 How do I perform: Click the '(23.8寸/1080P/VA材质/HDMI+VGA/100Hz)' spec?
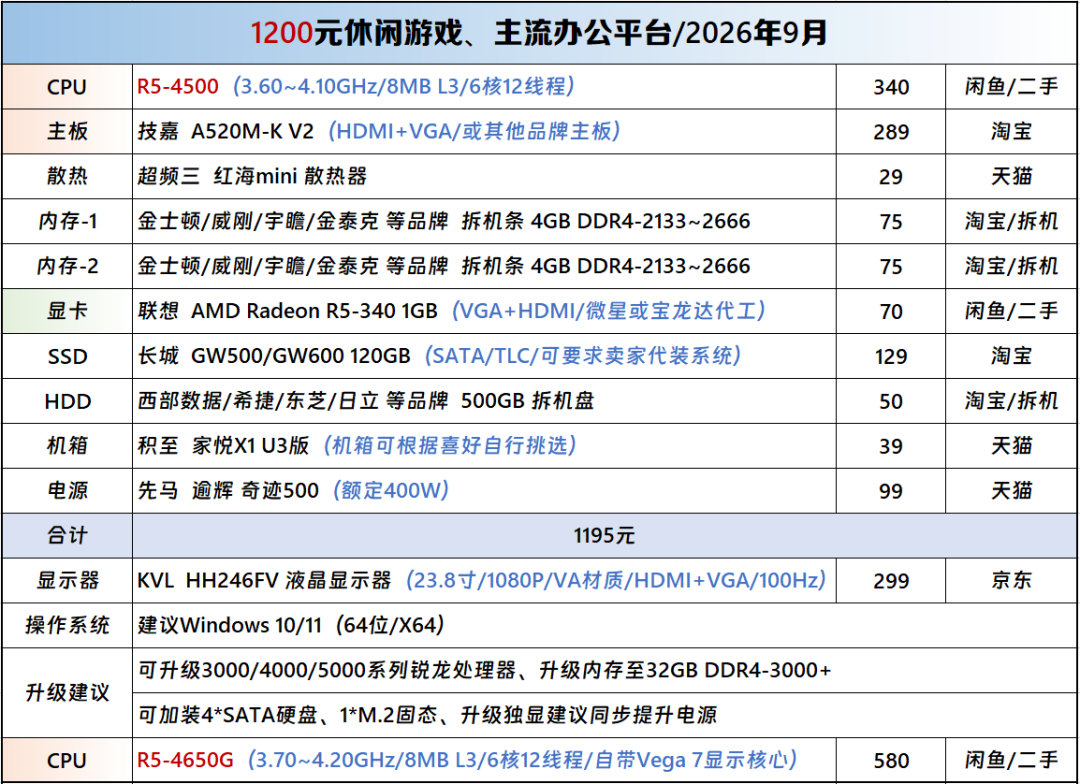pyautogui.click(x=616, y=579)
